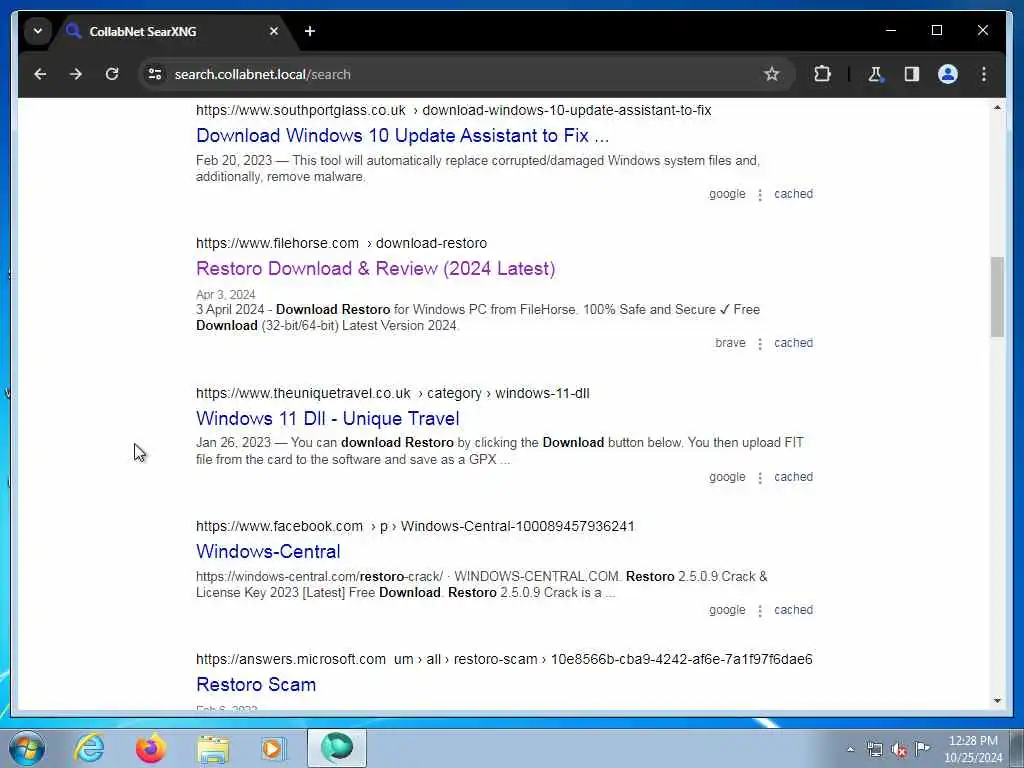Click theuniquetravel.co.uk URL text
This screenshot has height=768, width=1024.
click(x=392, y=393)
